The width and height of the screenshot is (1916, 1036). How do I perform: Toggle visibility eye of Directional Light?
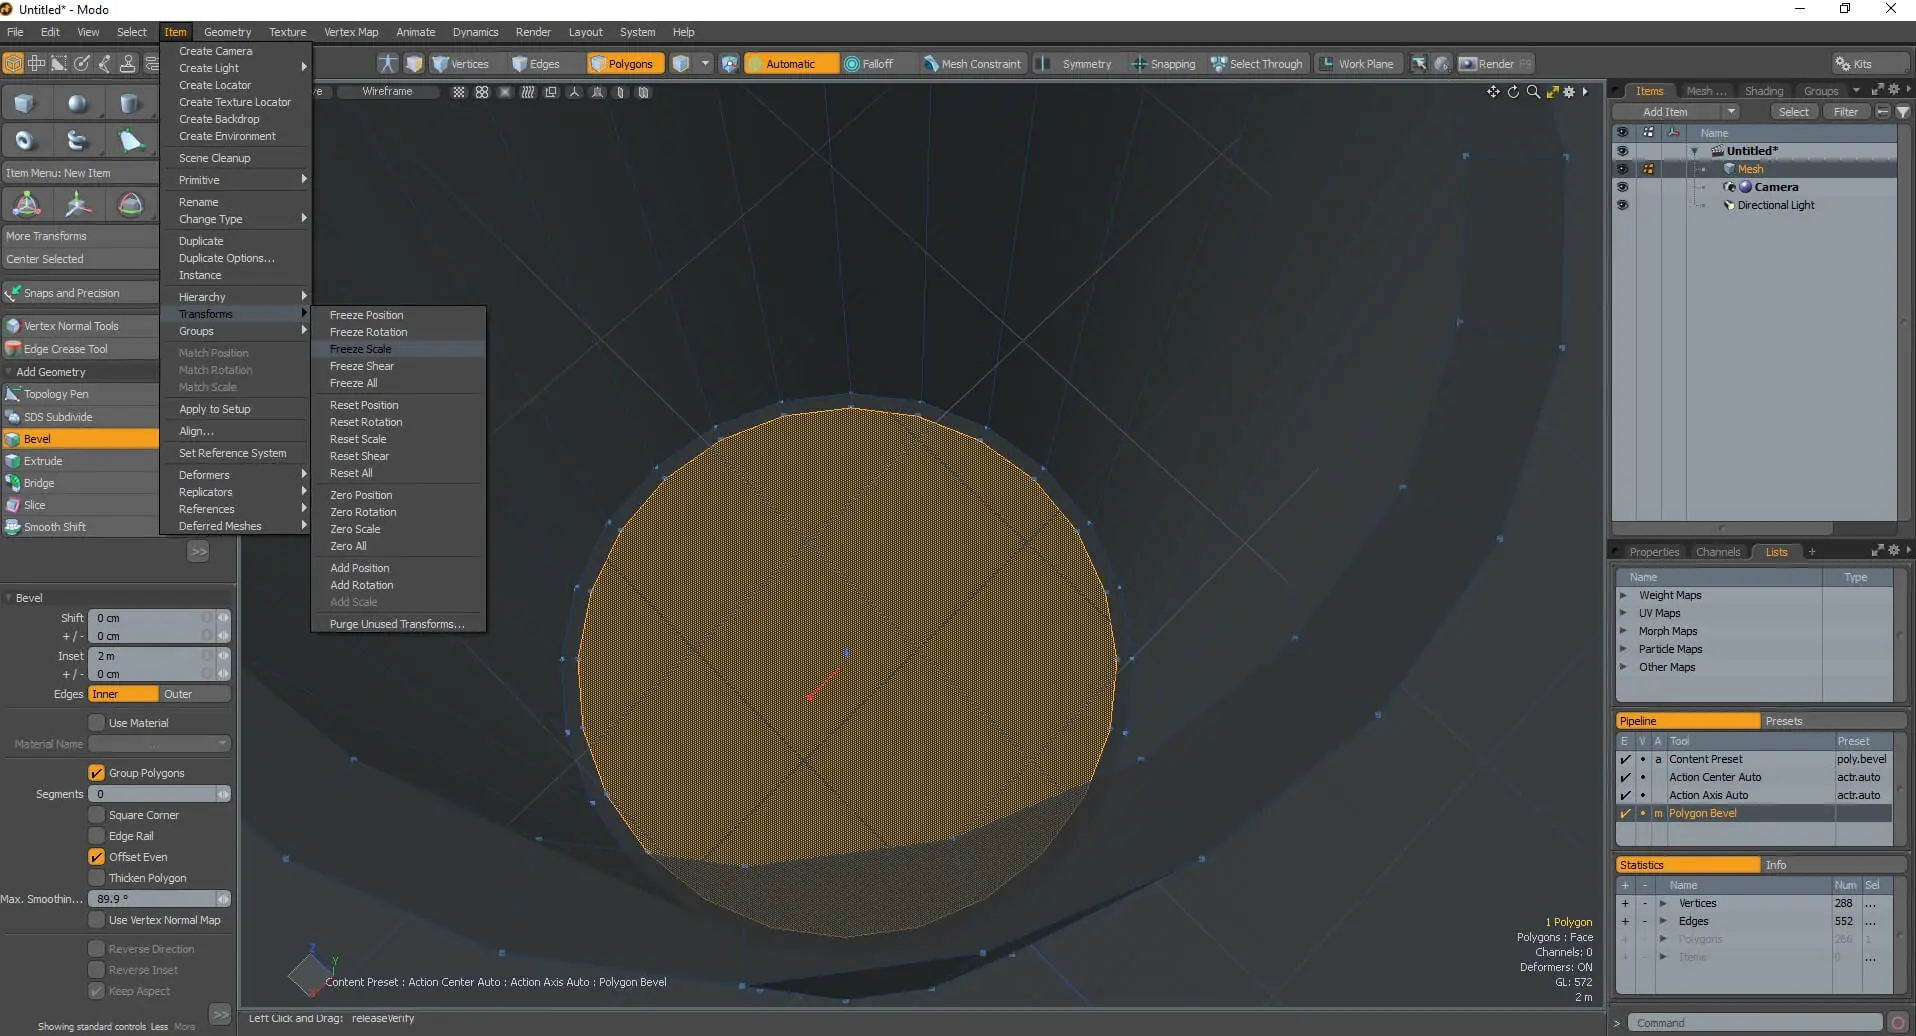1622,205
